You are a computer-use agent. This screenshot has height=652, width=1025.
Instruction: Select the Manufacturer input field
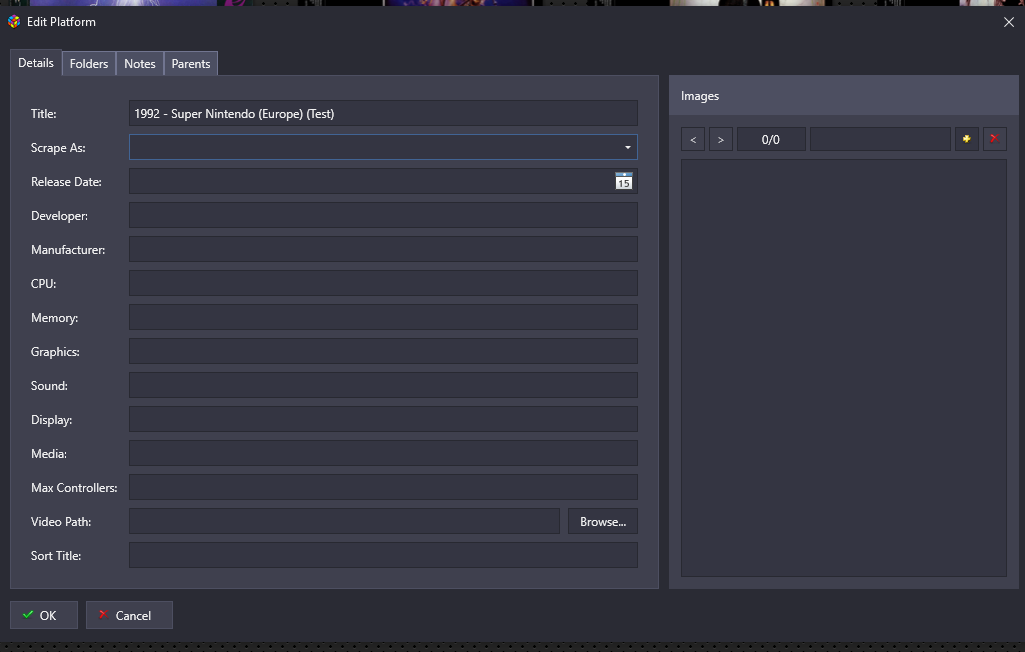(x=383, y=249)
